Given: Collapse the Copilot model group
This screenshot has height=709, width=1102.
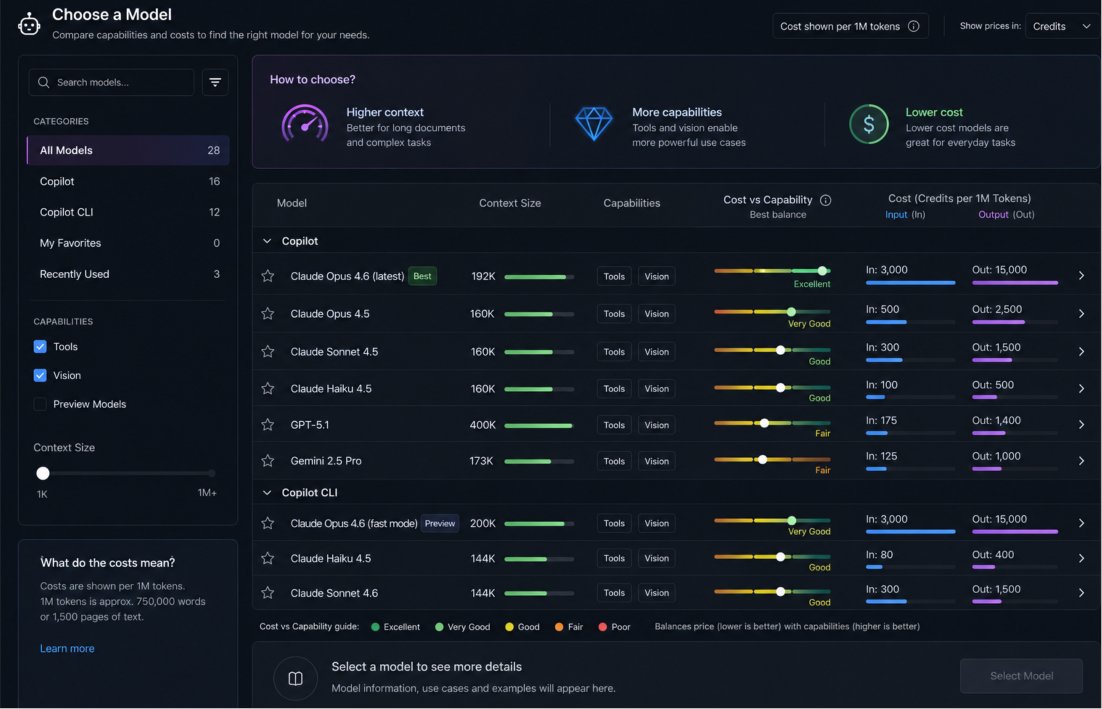Looking at the screenshot, I should (267, 241).
